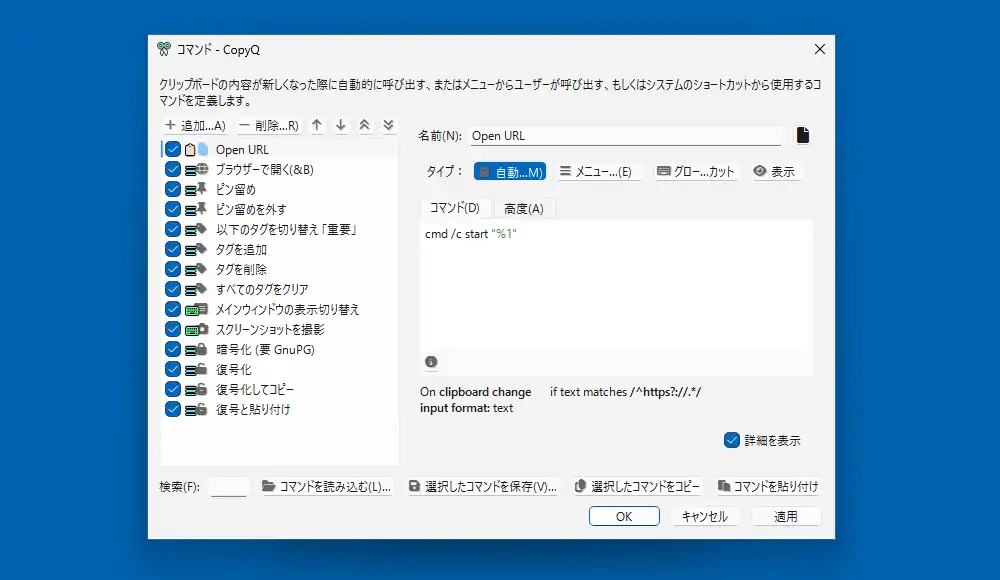The width and height of the screenshot is (1000, 580).
Task: Click the 追加 (add) command button
Action: [x=195, y=125]
